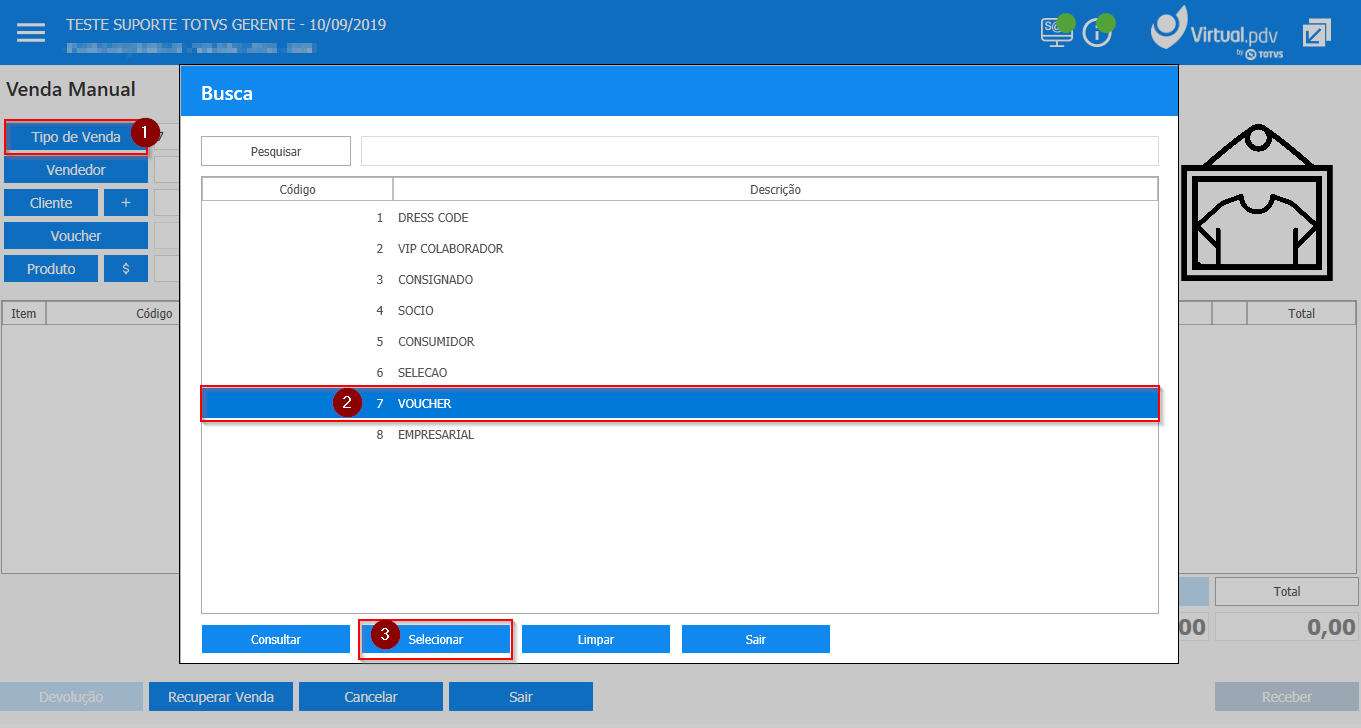Viewport: 1361px width, 728px height.
Task: Click the Total label box above the amount
Action: [x=1287, y=591]
